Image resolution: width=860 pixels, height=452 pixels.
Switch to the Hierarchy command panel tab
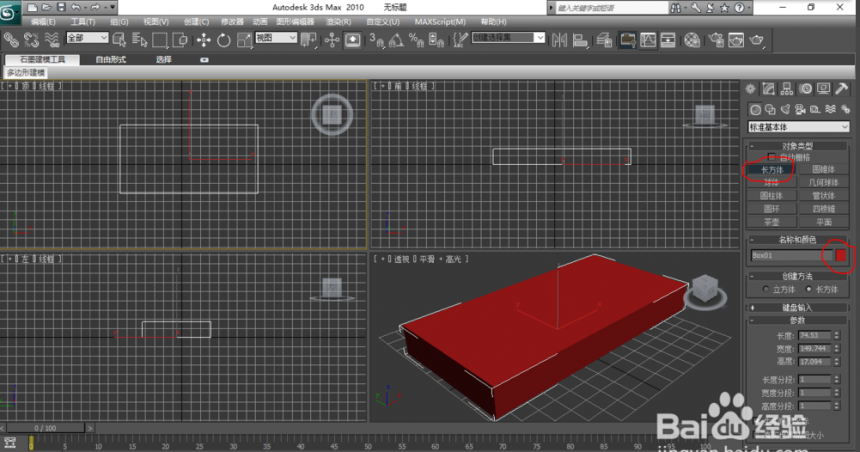point(787,89)
